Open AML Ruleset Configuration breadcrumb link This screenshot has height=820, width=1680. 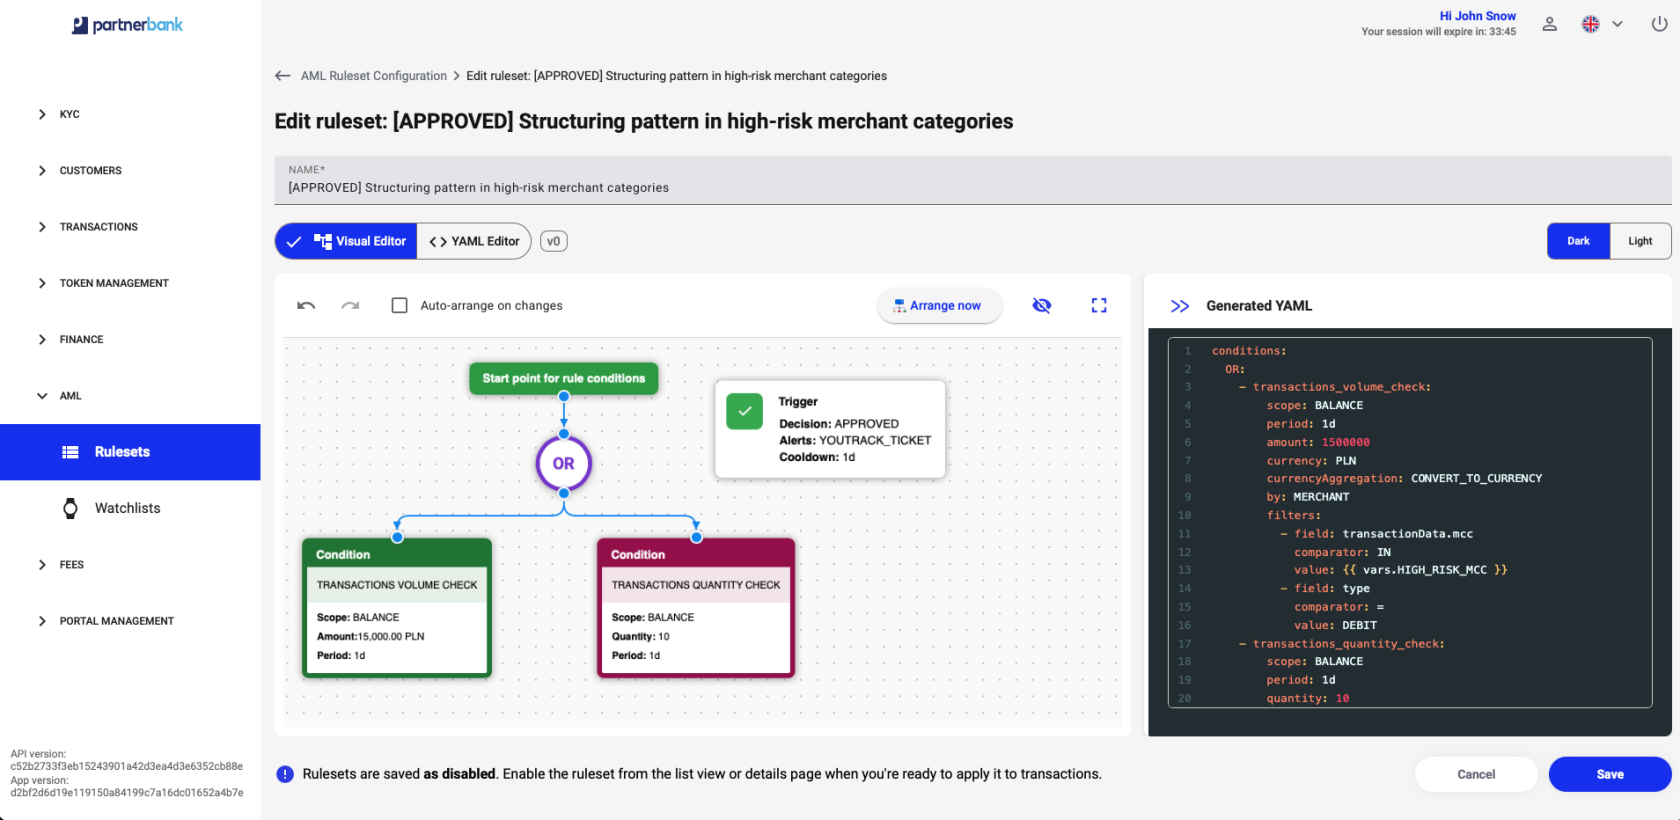pyautogui.click(x=374, y=76)
